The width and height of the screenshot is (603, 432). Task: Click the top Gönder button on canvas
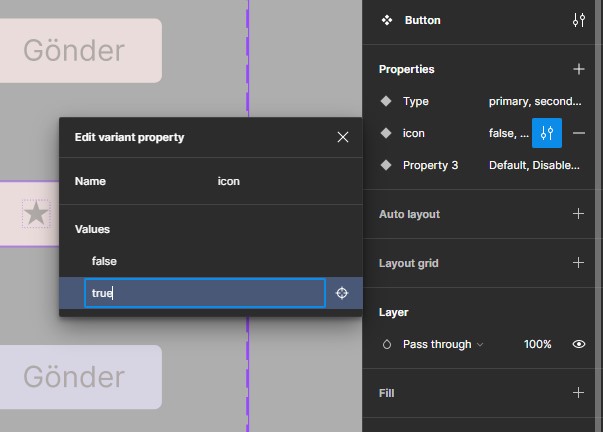coord(74,50)
